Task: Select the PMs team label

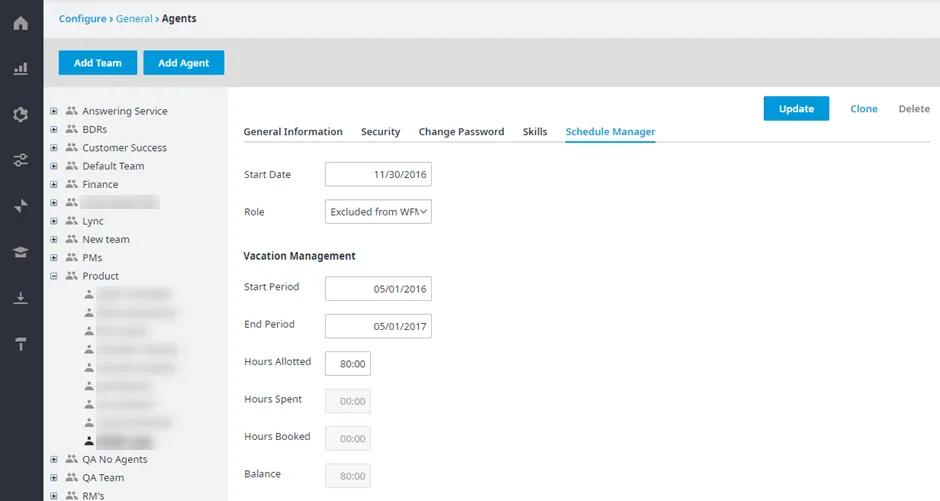Action: (x=92, y=258)
